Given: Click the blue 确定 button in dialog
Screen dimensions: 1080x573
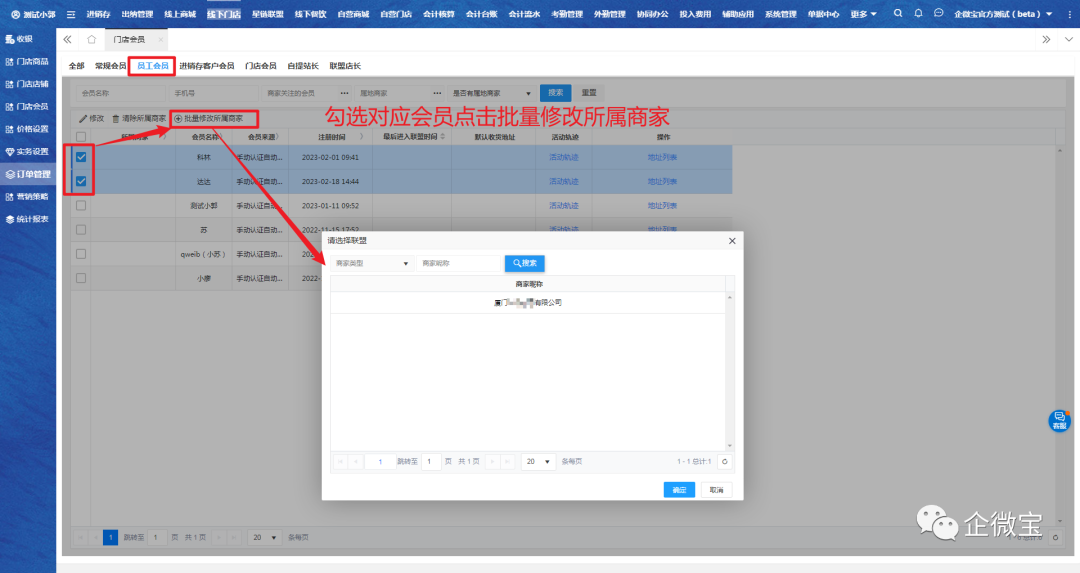Looking at the screenshot, I should 679,490.
